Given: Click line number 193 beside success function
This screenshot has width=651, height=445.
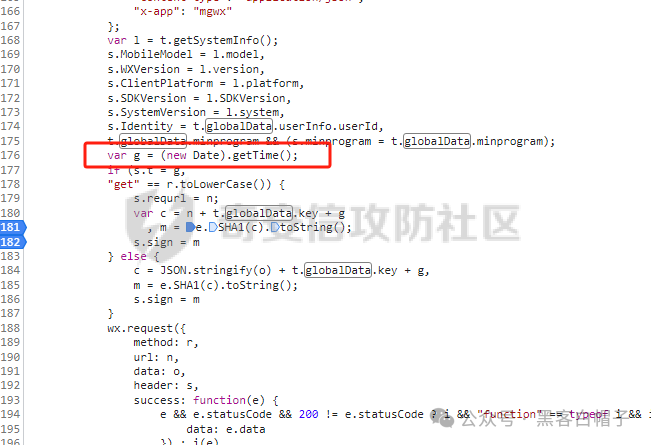Looking at the screenshot, I should tap(10, 400).
